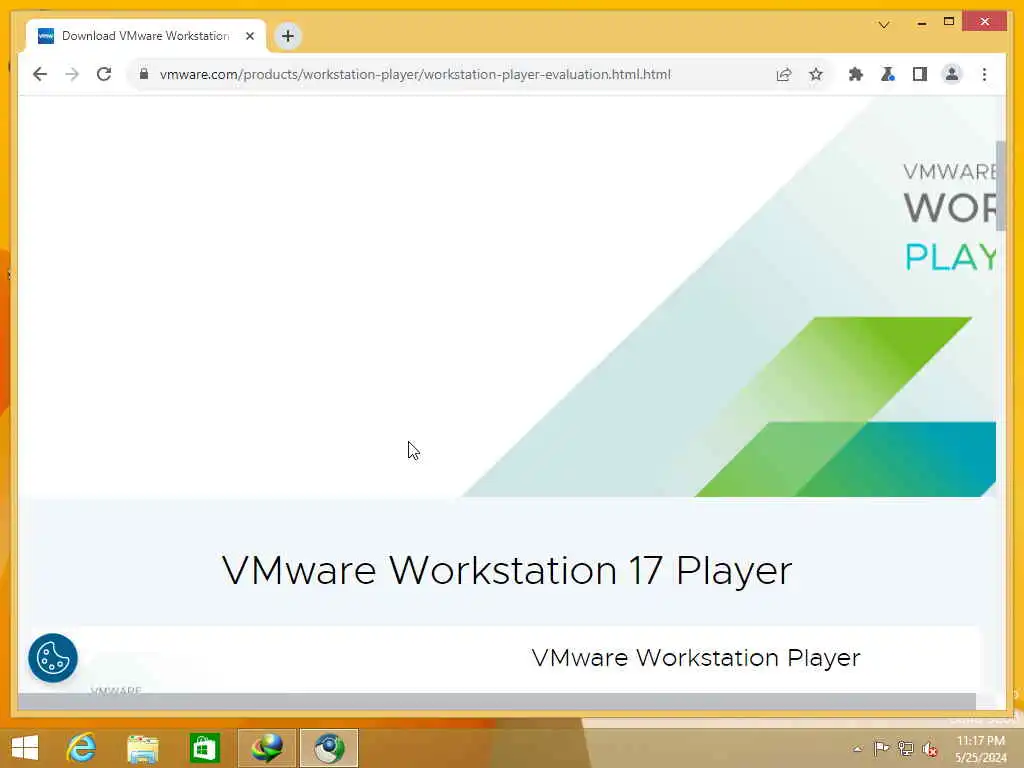Close the Download VMware Workstation tab
This screenshot has height=768, width=1024.
coord(249,36)
